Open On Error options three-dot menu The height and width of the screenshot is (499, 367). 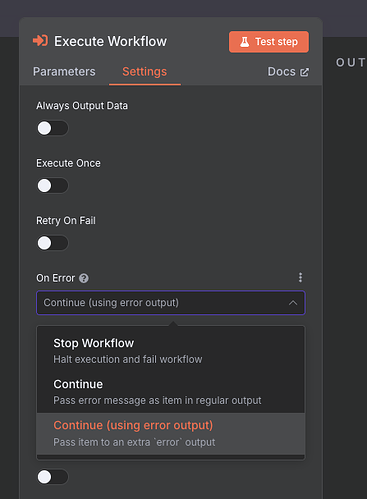tap(300, 277)
